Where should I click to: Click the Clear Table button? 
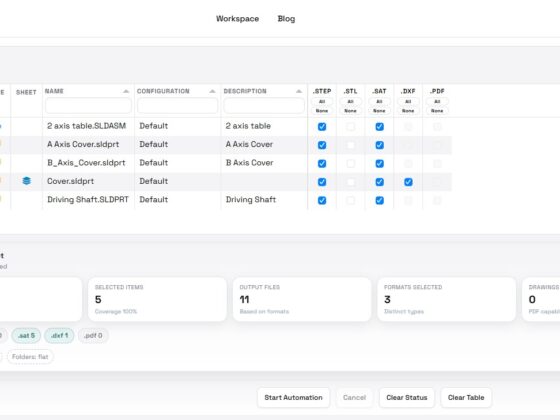[466, 398]
